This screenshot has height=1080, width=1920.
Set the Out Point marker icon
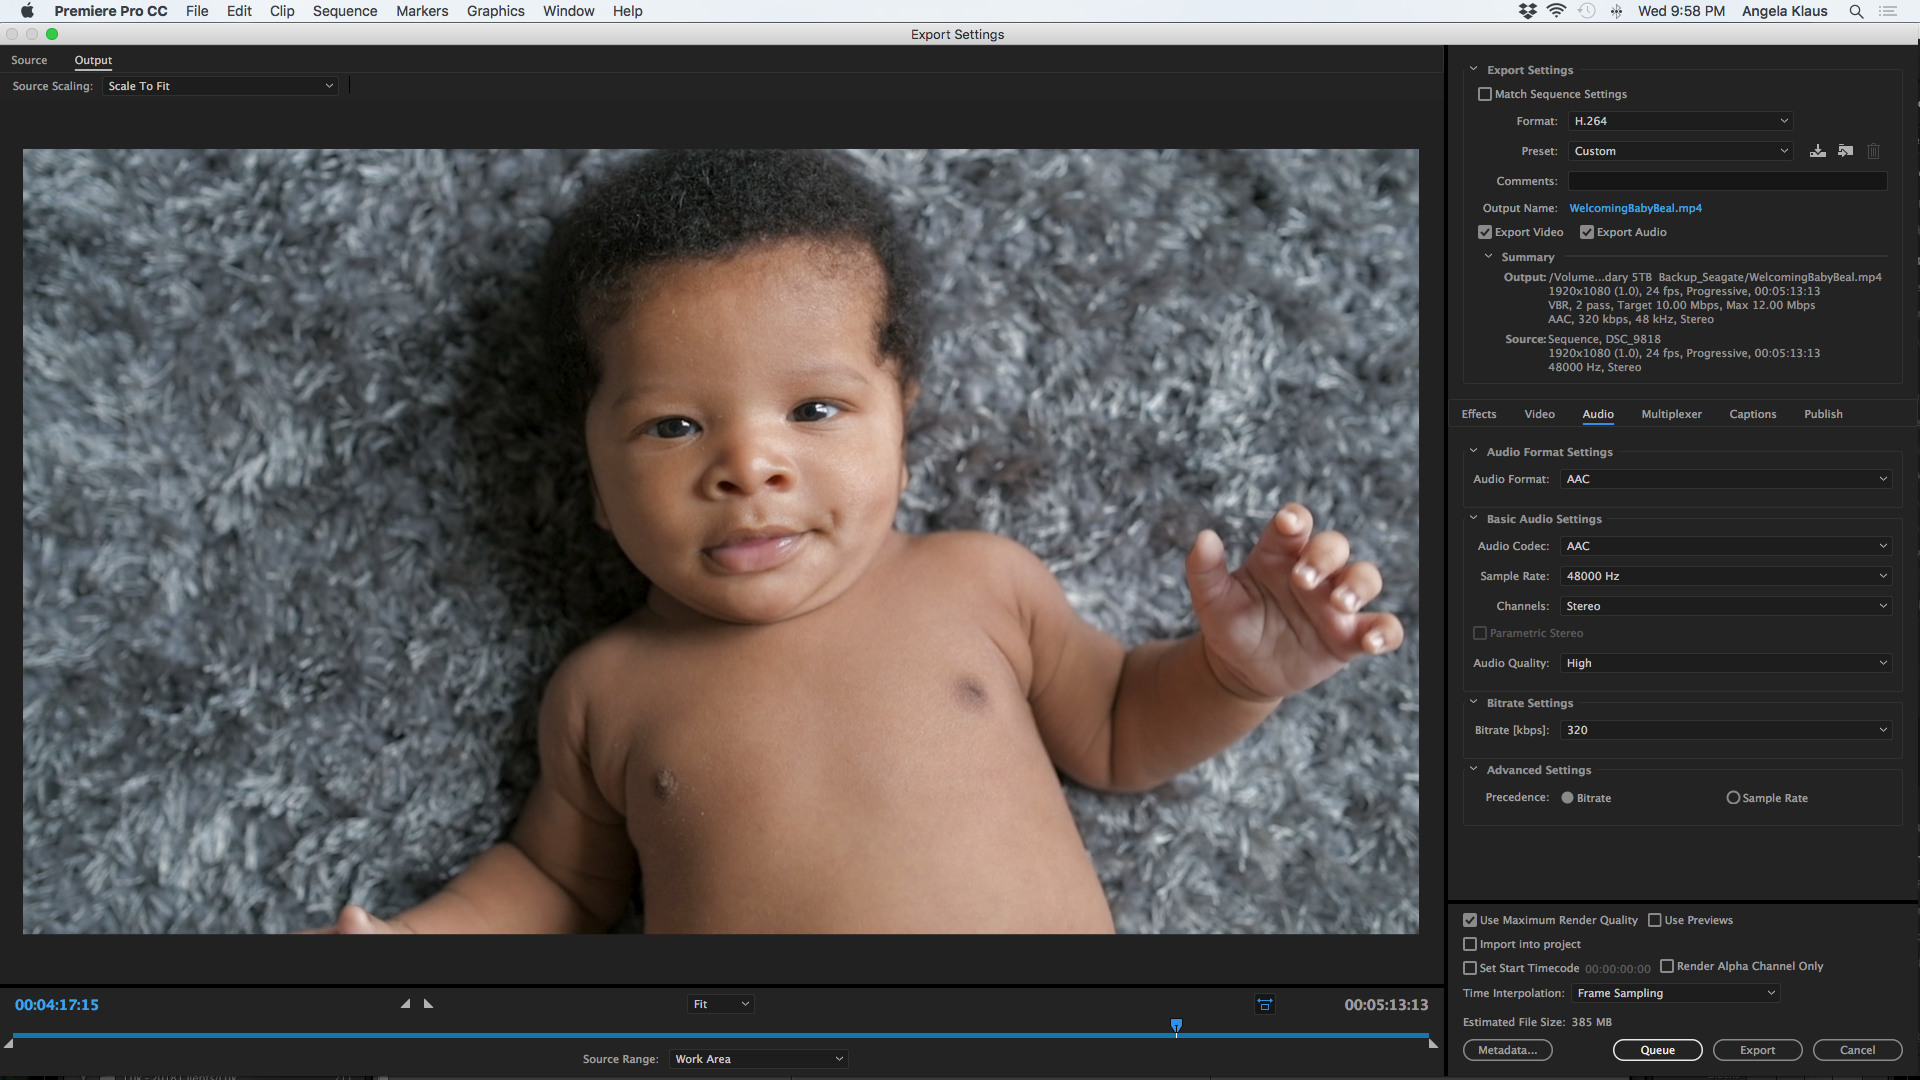pyautogui.click(x=429, y=1004)
